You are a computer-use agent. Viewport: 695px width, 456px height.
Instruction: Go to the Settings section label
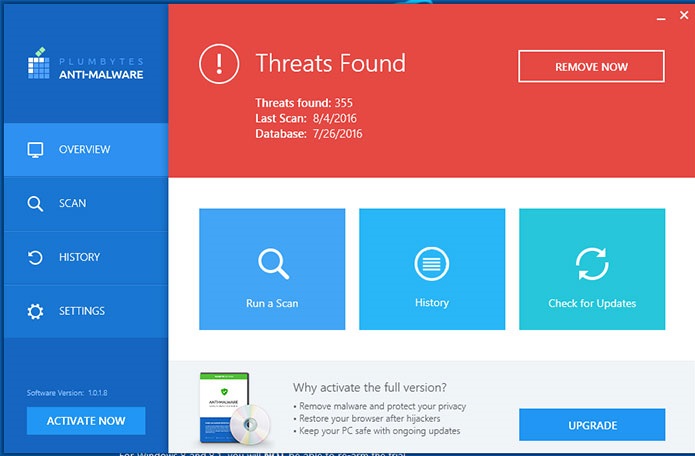coord(82,311)
